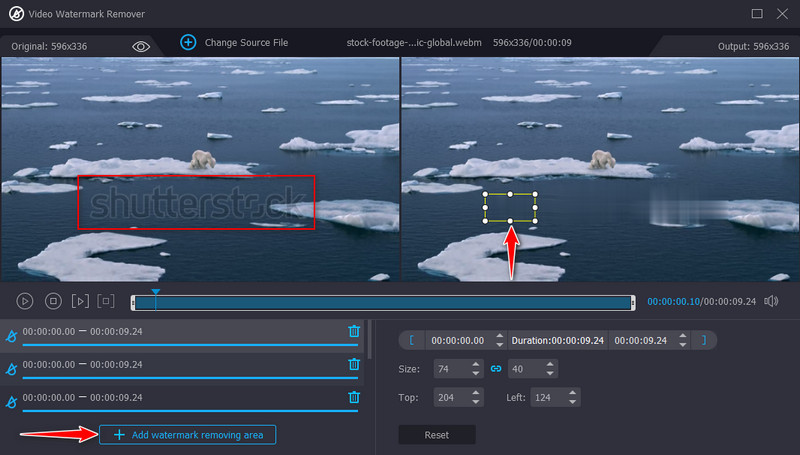Click Add watermark removing area button
The image size is (800, 455).
tap(187, 435)
